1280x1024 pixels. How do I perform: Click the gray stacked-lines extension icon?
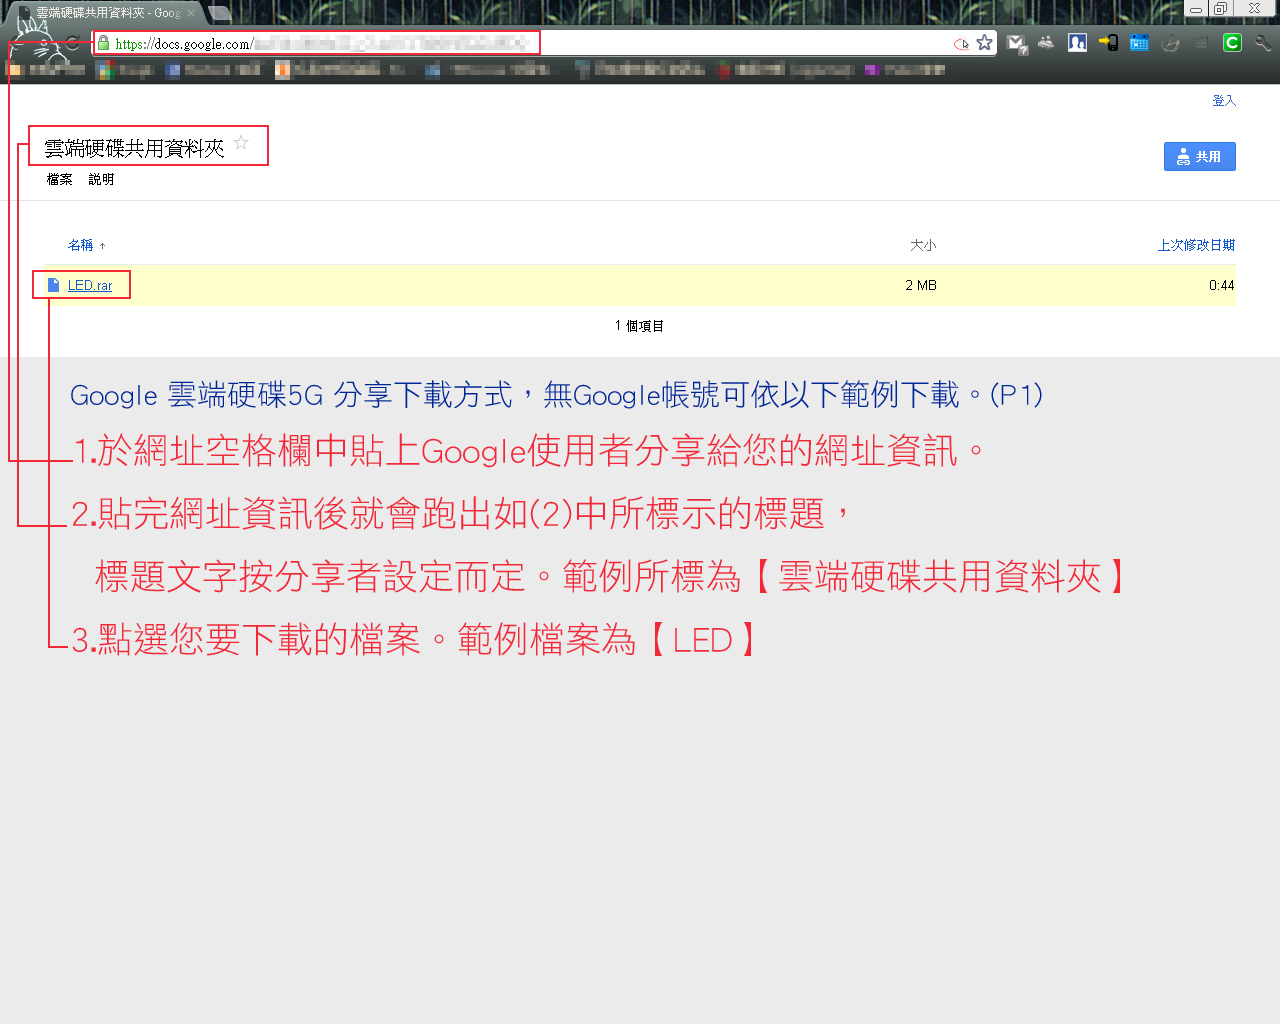1201,43
